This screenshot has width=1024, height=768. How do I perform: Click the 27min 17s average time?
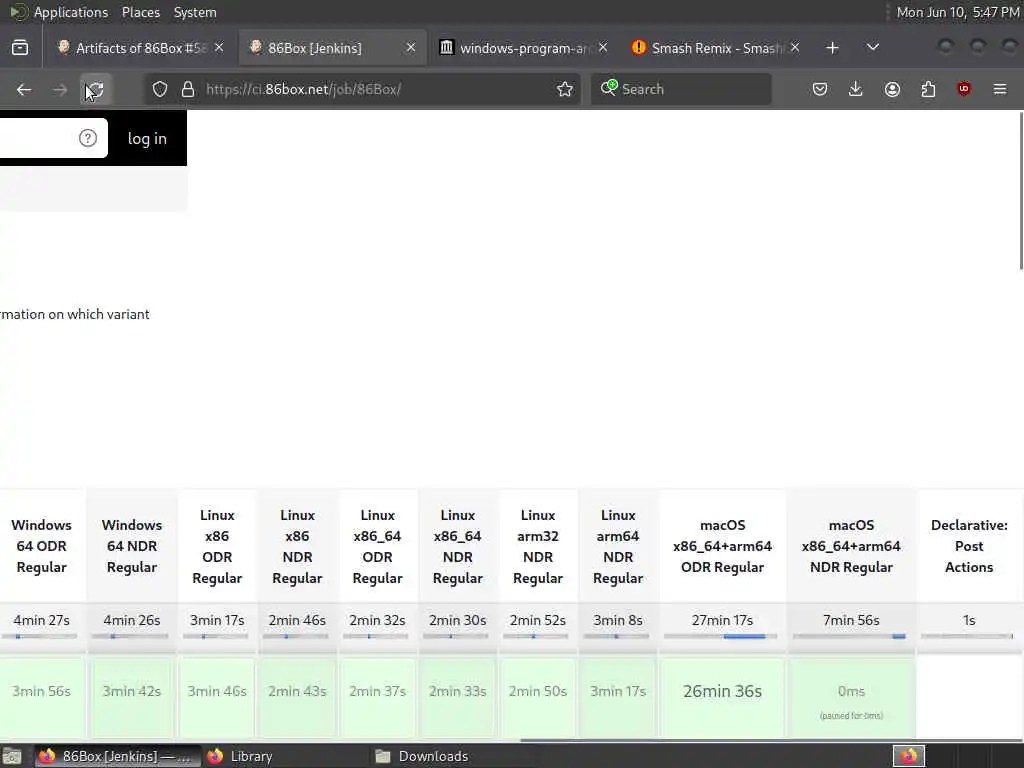click(722, 620)
